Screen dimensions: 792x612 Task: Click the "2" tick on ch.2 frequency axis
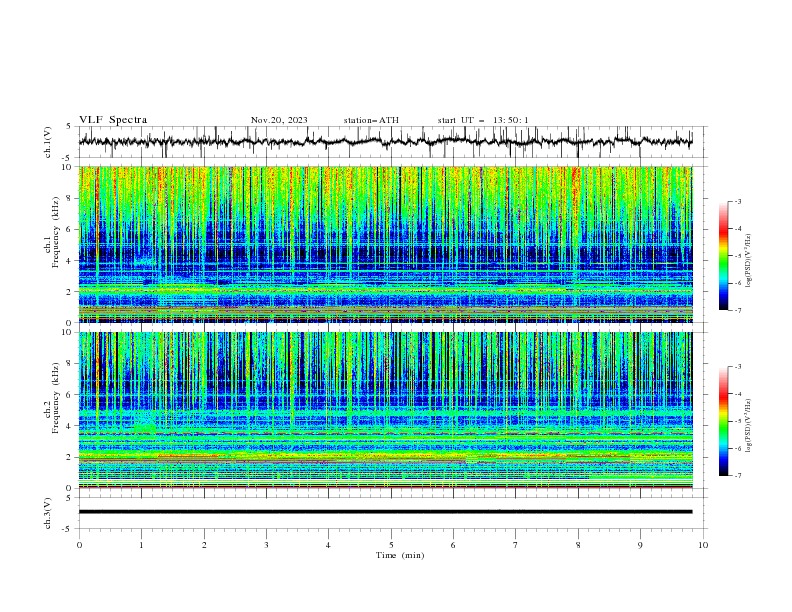[70, 457]
